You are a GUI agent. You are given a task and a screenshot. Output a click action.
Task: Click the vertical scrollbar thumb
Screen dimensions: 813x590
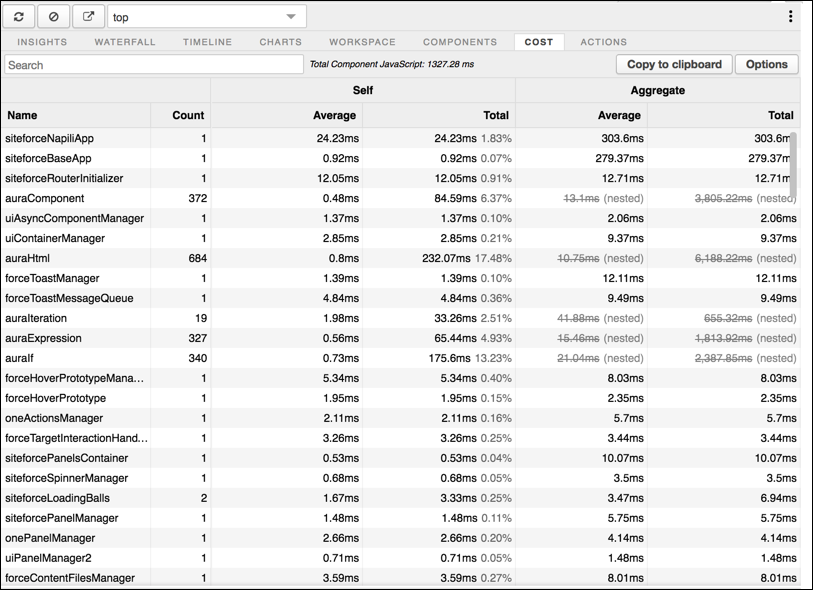(793, 165)
